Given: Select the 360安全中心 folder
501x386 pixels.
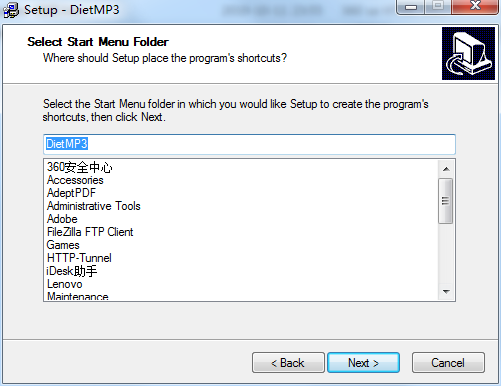Looking at the screenshot, I should [x=80, y=167].
